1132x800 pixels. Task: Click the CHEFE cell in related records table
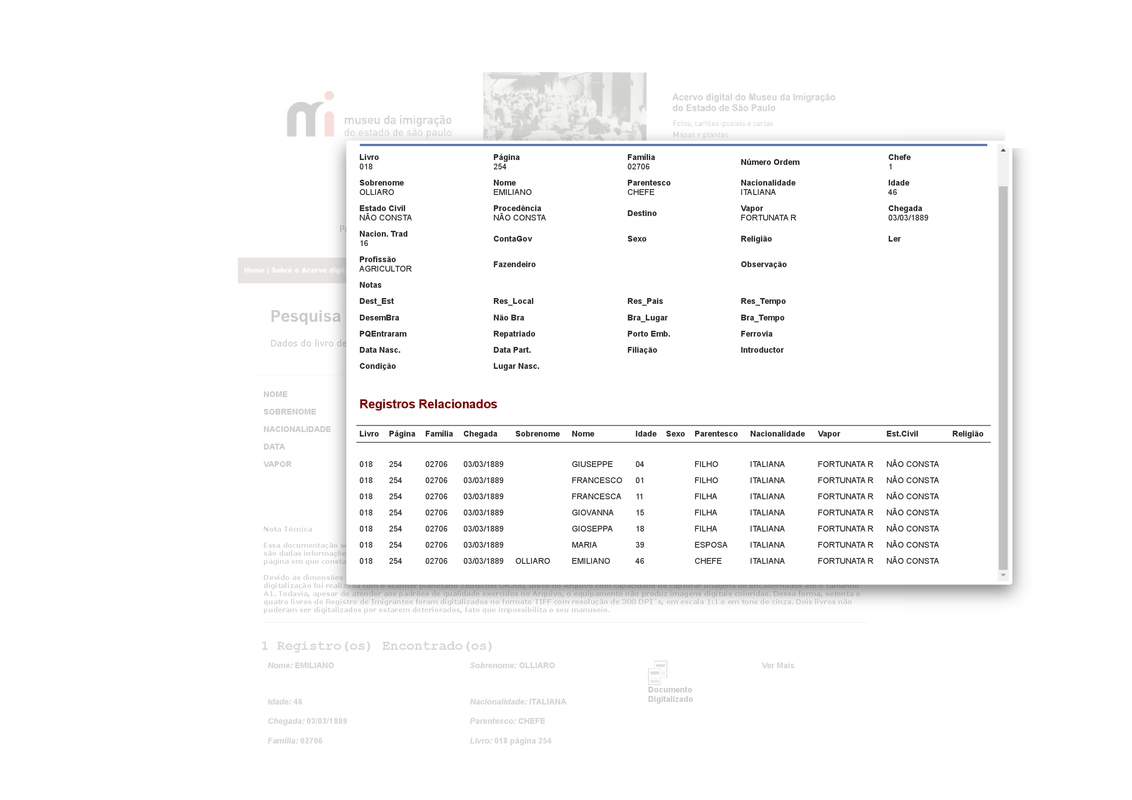pyautogui.click(x=708, y=561)
